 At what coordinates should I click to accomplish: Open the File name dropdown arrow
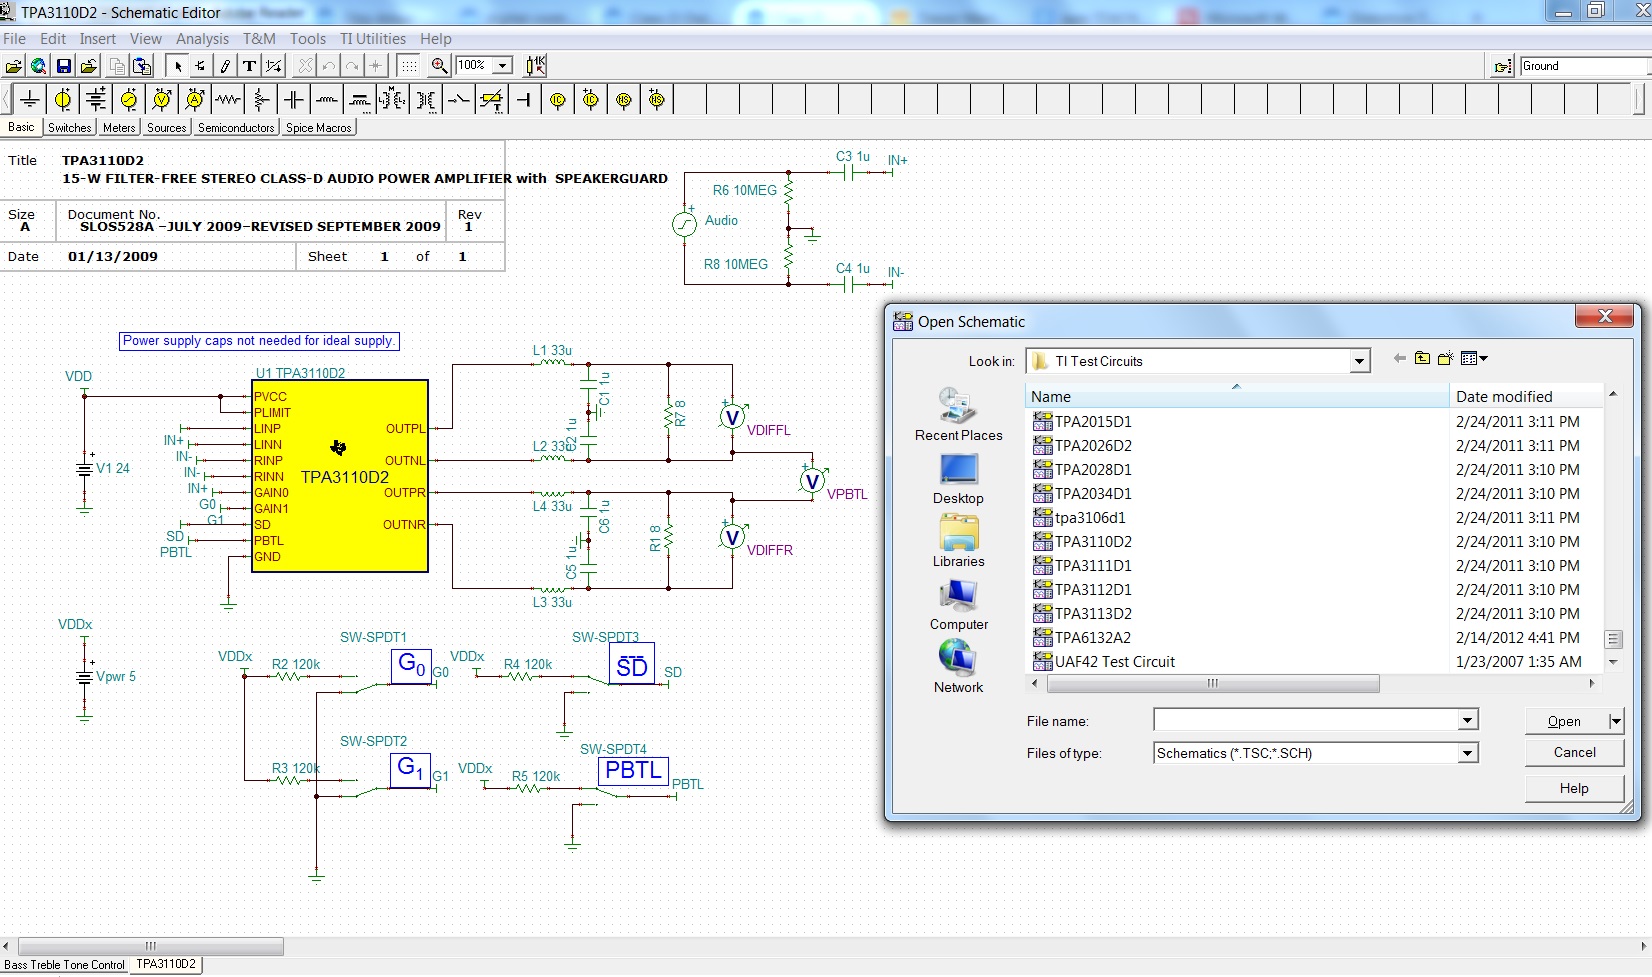click(1467, 720)
